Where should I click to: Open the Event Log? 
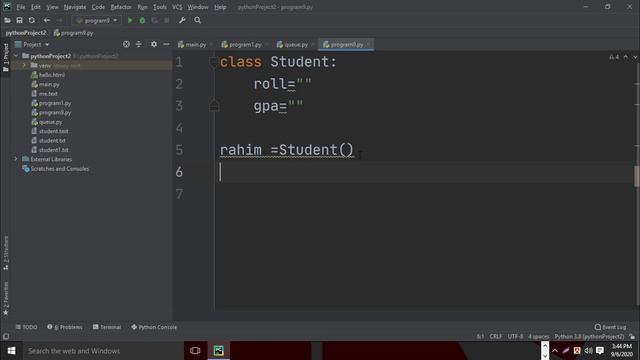click(610, 327)
